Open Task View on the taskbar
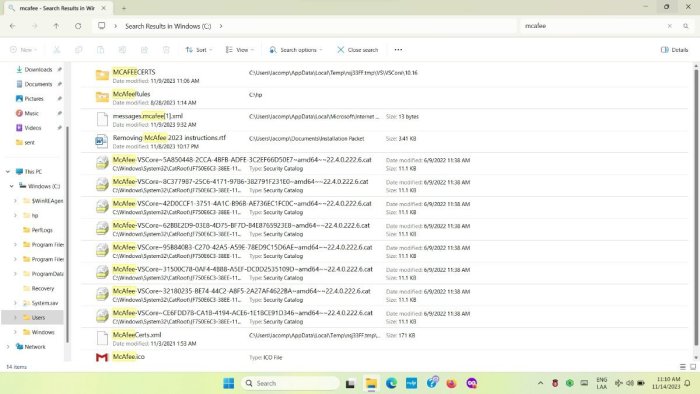 point(350,383)
